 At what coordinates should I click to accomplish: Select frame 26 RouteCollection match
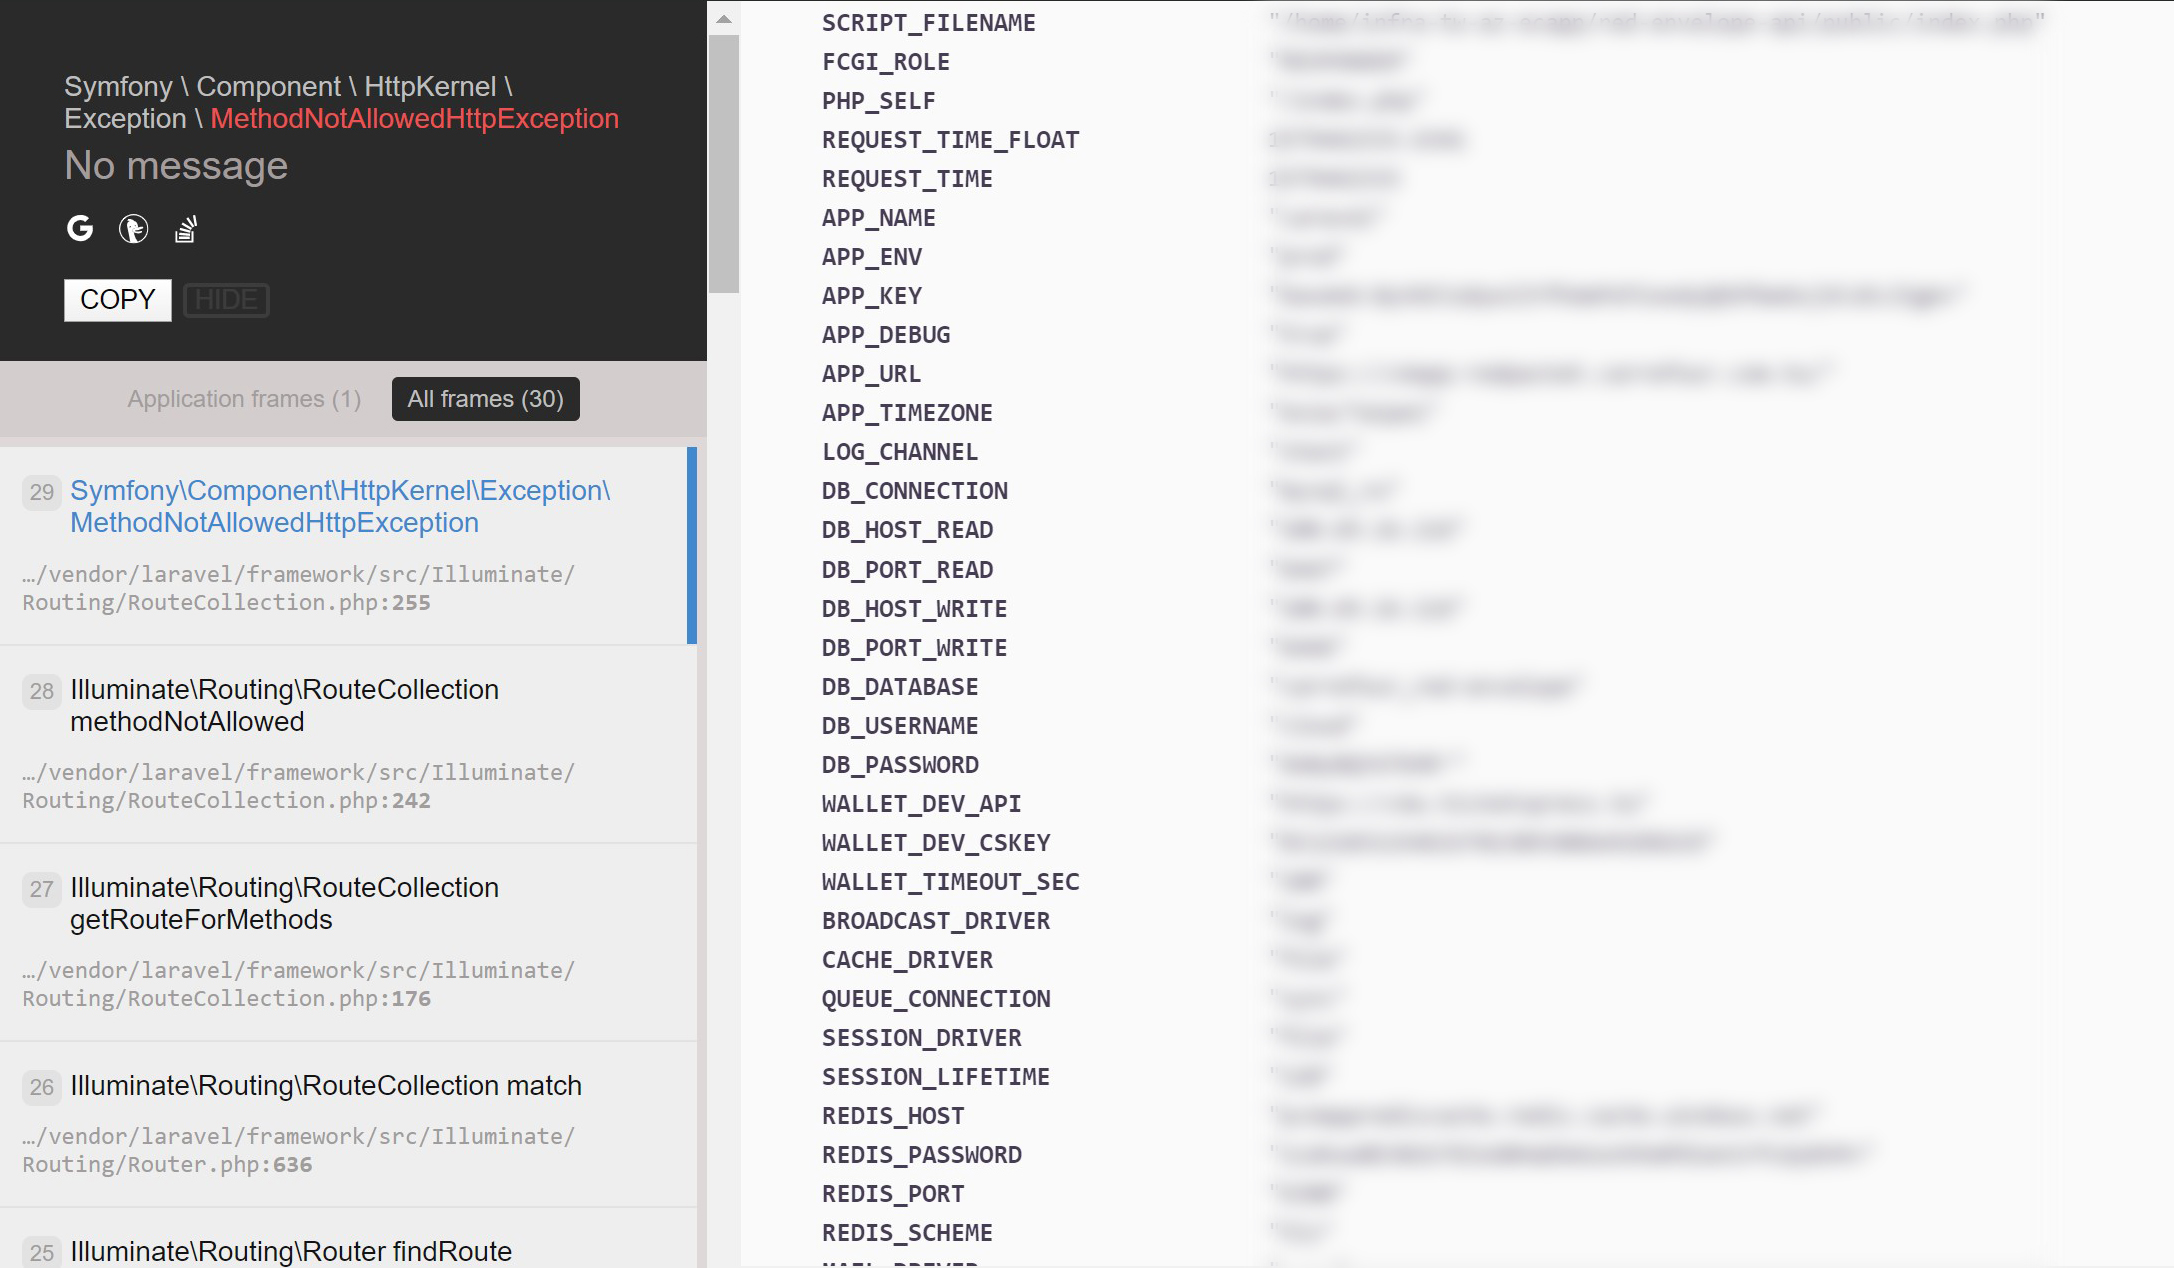(x=348, y=1124)
